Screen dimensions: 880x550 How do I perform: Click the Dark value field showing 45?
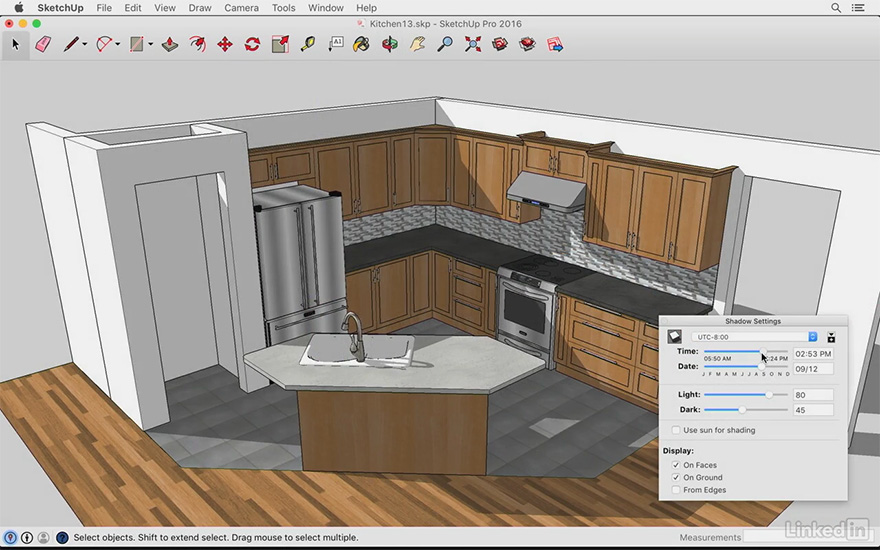(x=813, y=410)
